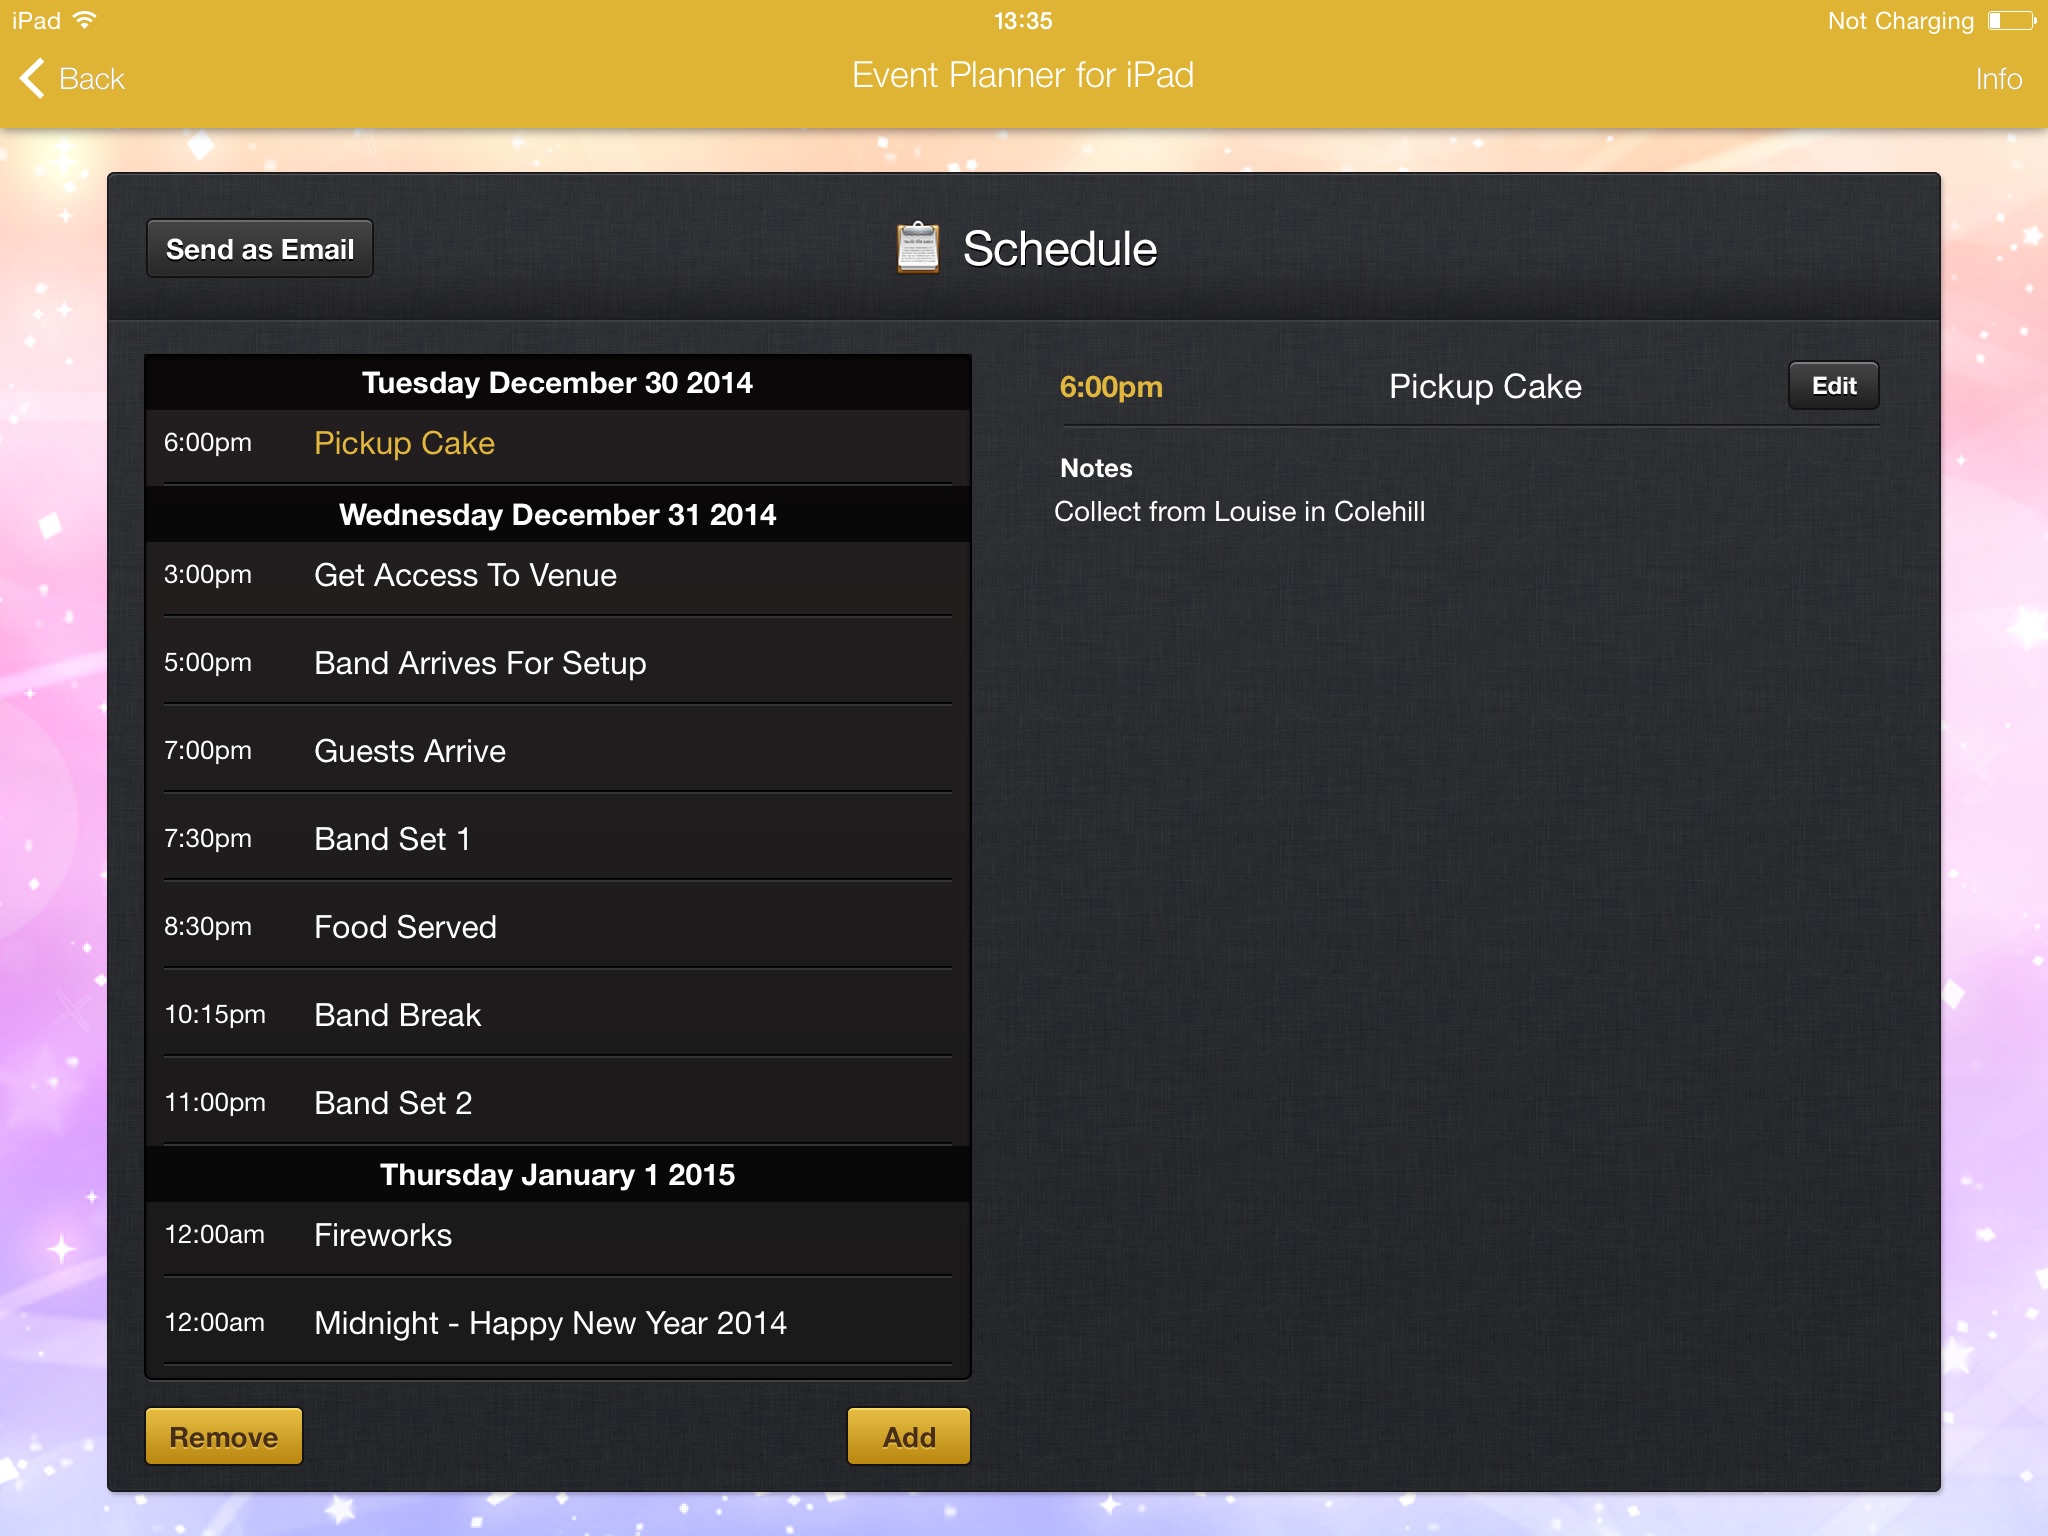Edit the Pickup Cake entry
This screenshot has width=2048, height=1536.
tap(1832, 386)
